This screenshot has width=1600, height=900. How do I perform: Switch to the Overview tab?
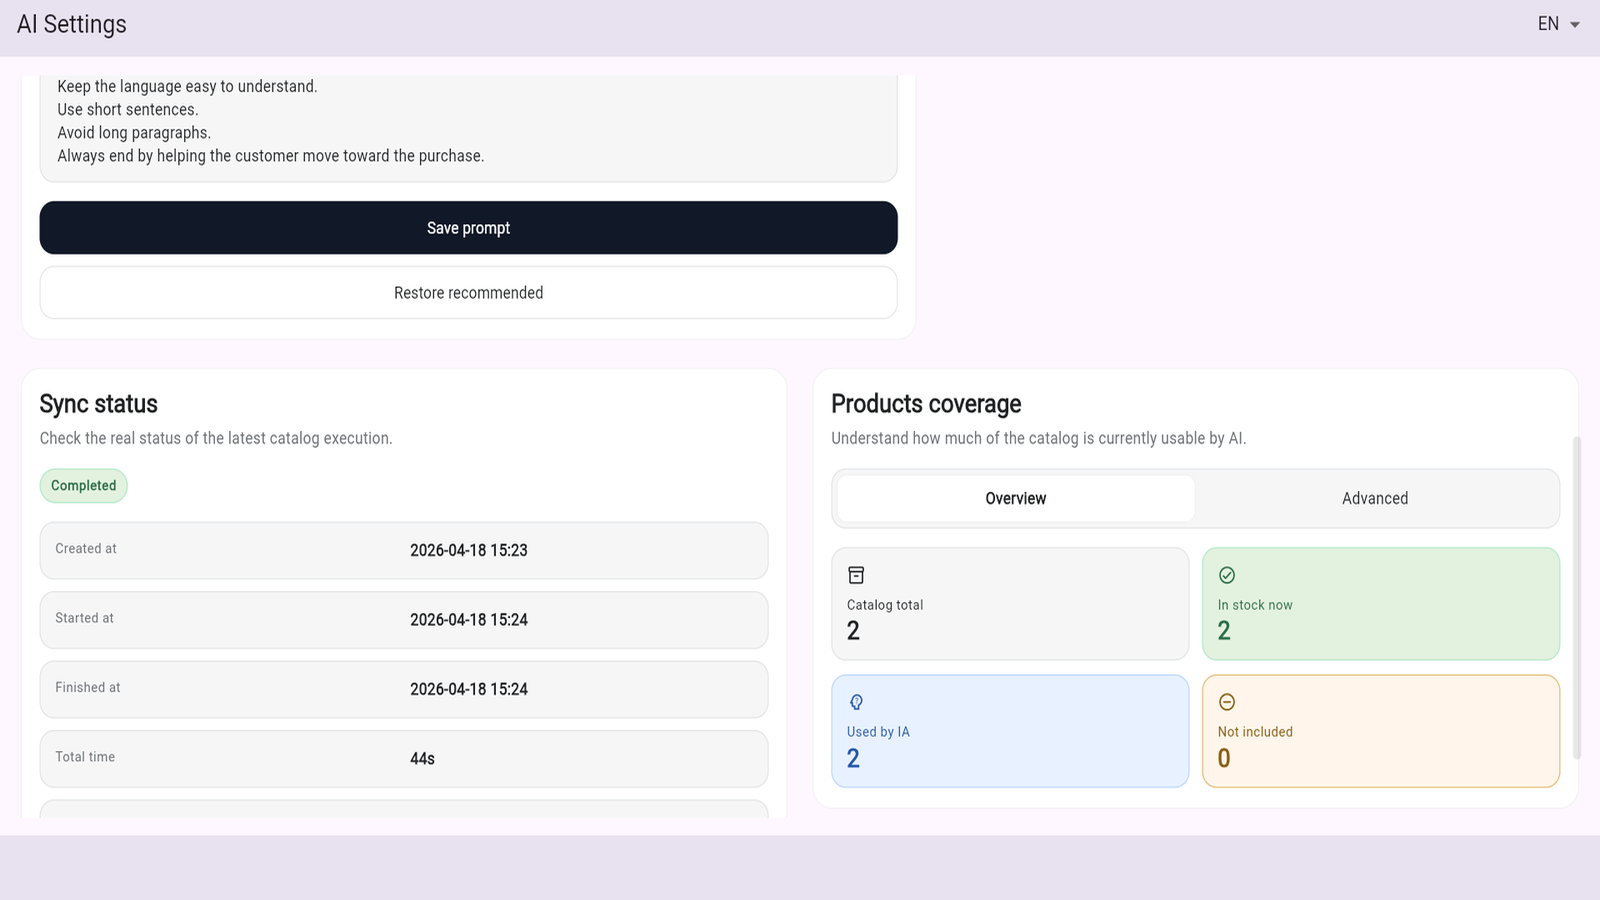(1015, 498)
